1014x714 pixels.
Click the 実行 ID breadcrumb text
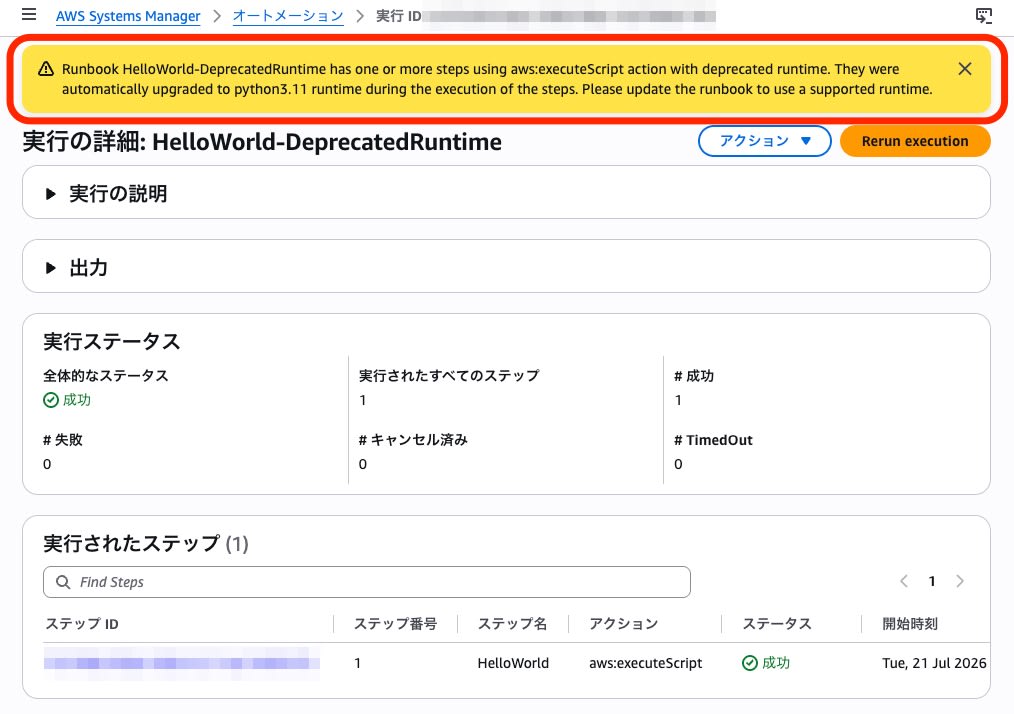(398, 16)
